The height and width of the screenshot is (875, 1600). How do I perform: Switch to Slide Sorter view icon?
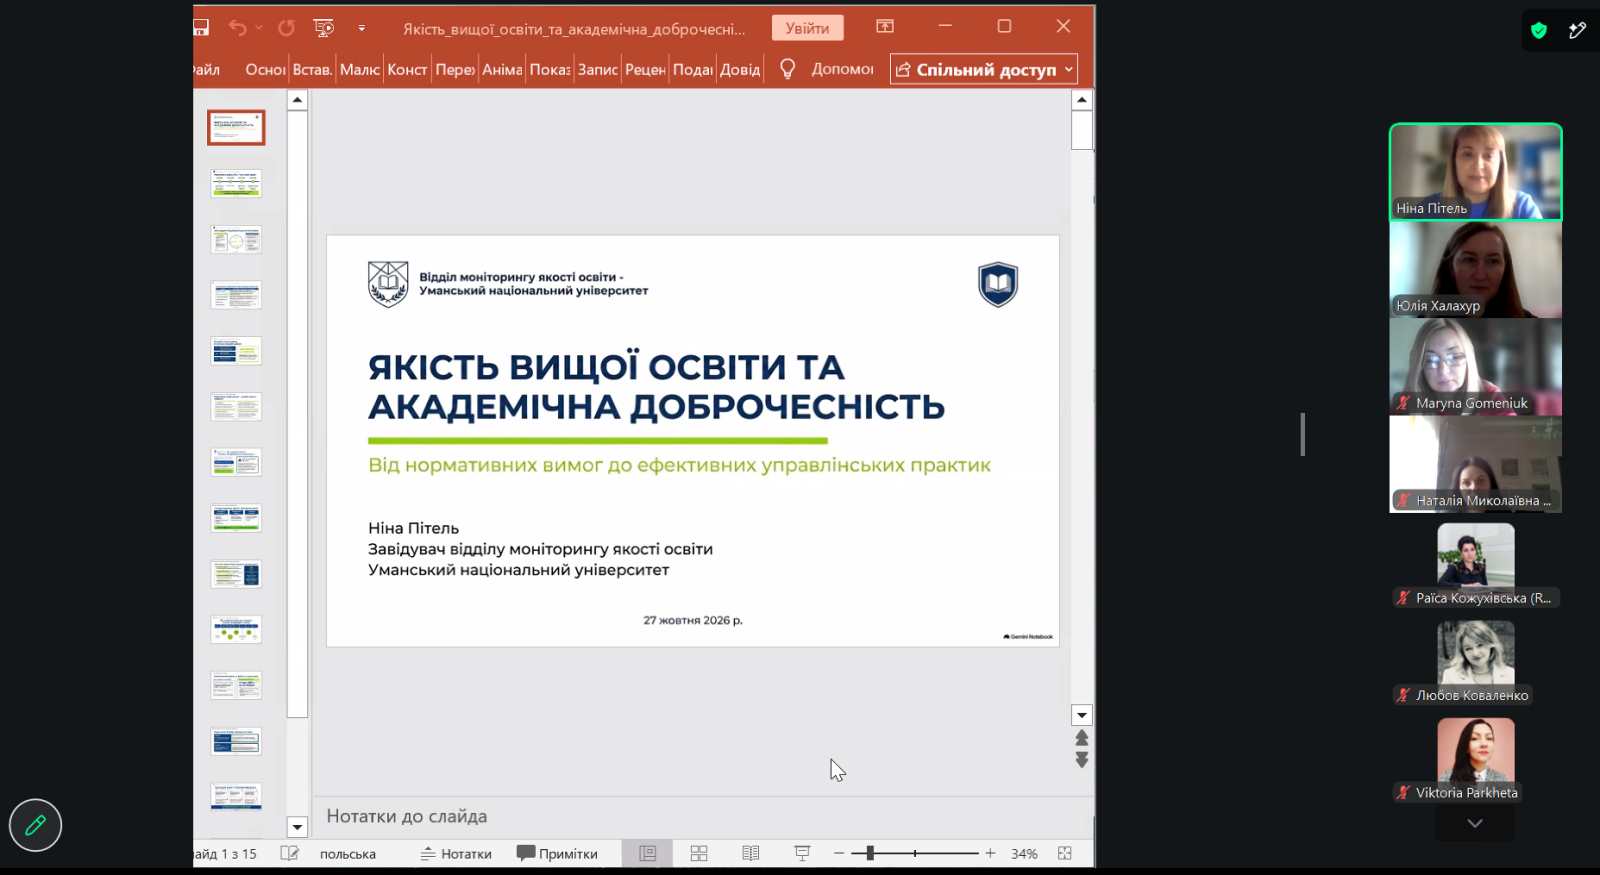699,853
